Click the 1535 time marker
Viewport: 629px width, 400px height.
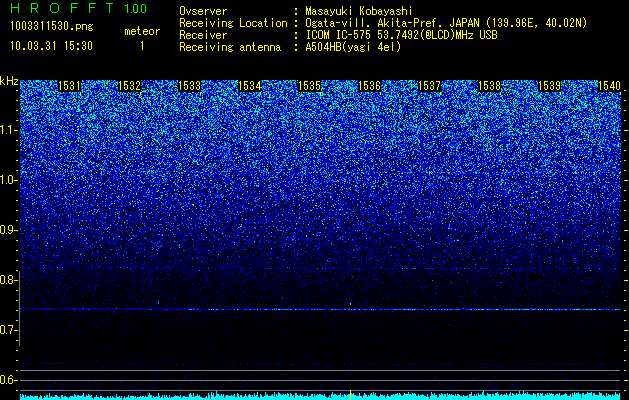pos(310,86)
